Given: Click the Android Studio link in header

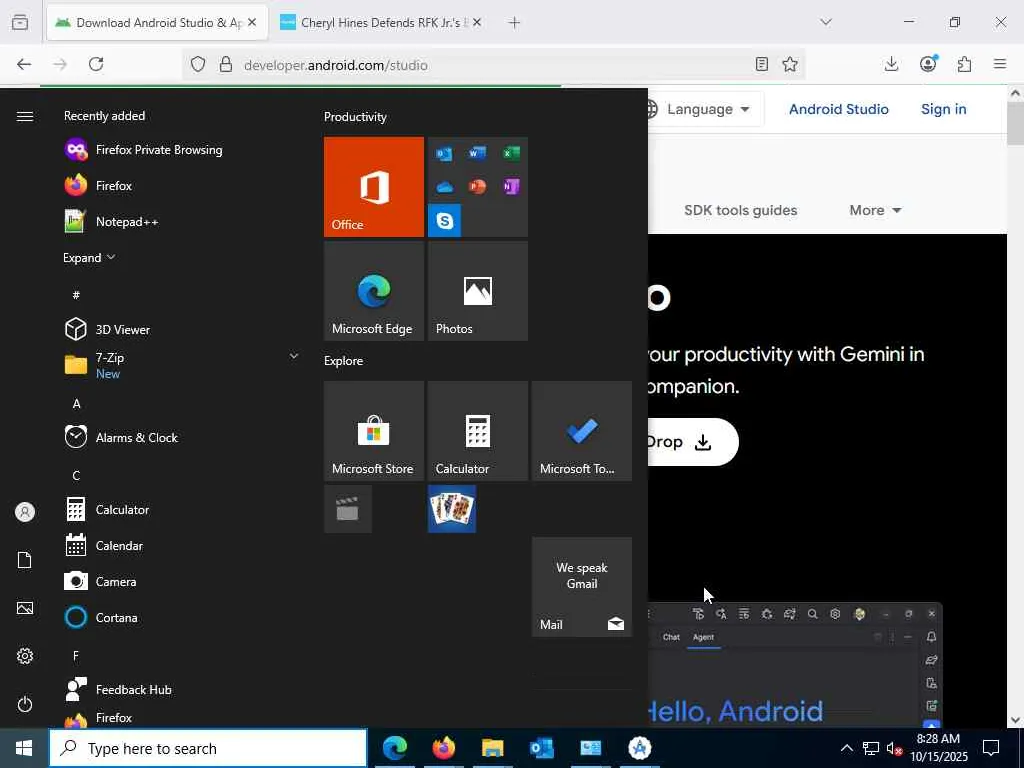Looking at the screenshot, I should 839,109.
